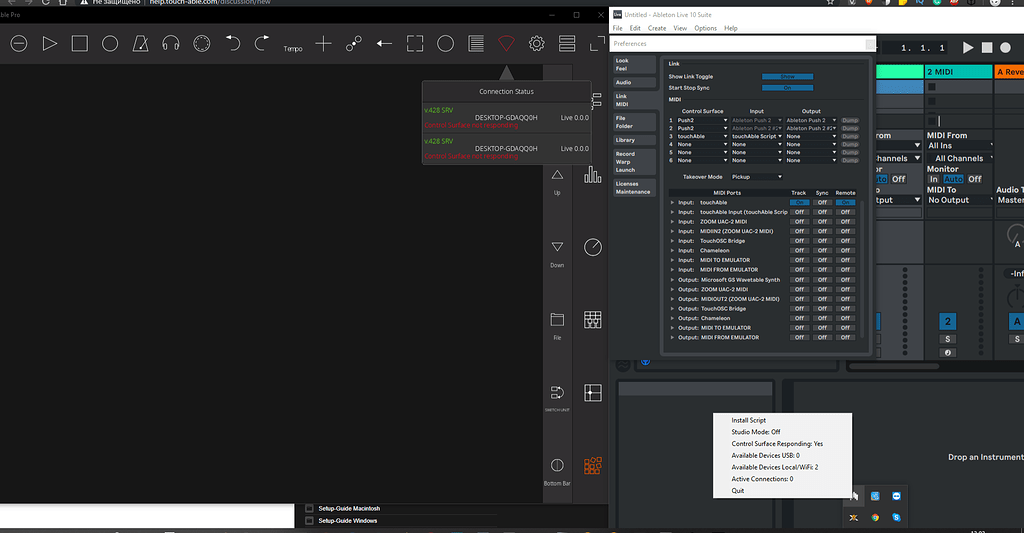Viewport: 1024px width, 533px height.
Task: Click the record circle next to stop
Action: [x=110, y=44]
